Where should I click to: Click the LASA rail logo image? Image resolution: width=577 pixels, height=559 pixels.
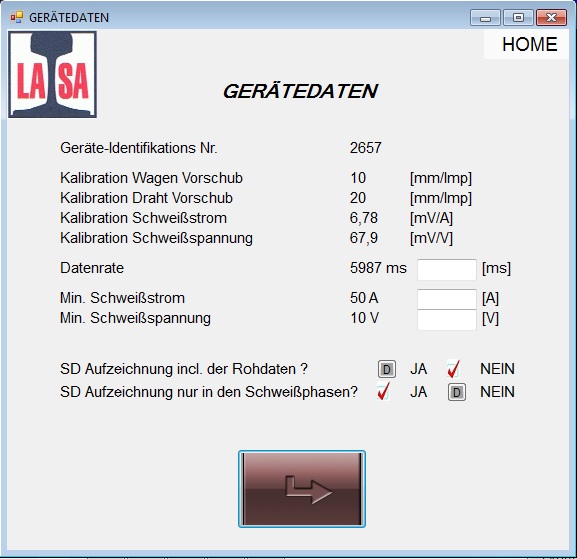(x=53, y=74)
